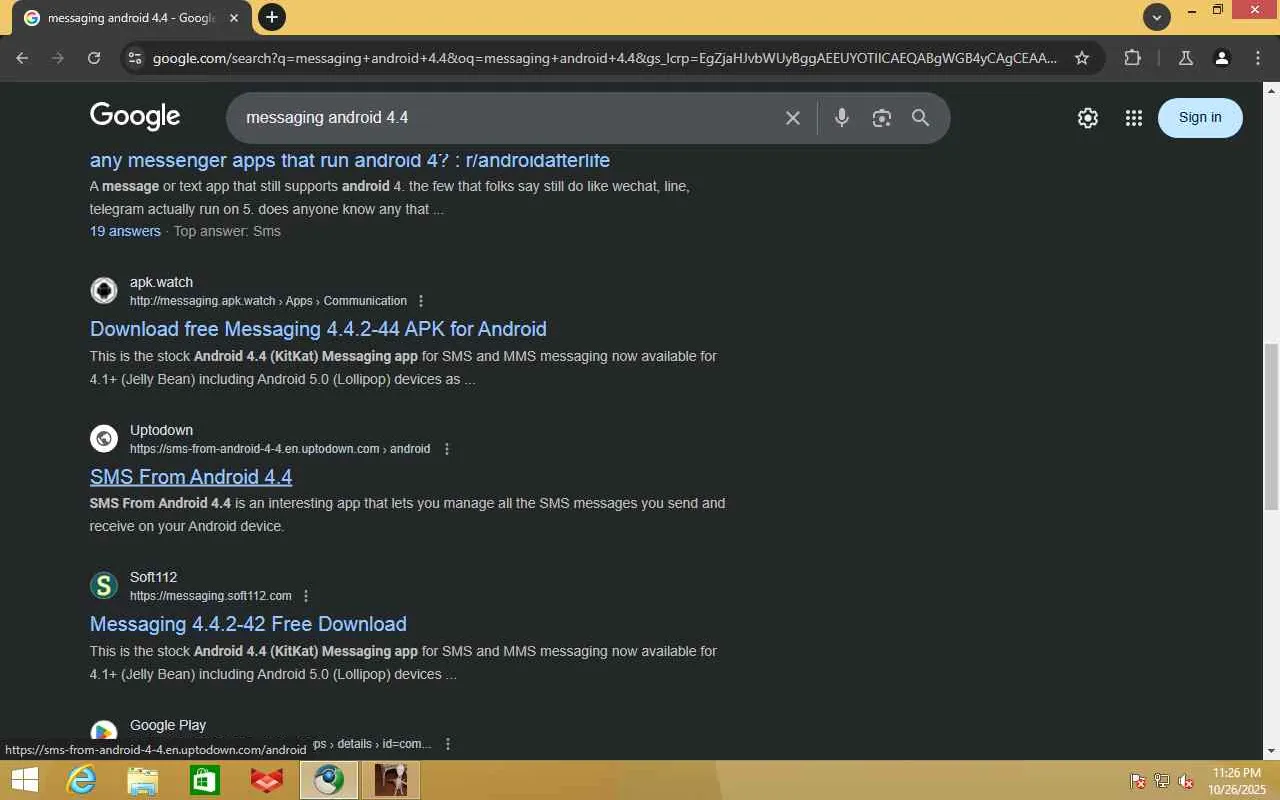Open the Chrome extensions menu
1280x800 pixels.
coord(1132,58)
